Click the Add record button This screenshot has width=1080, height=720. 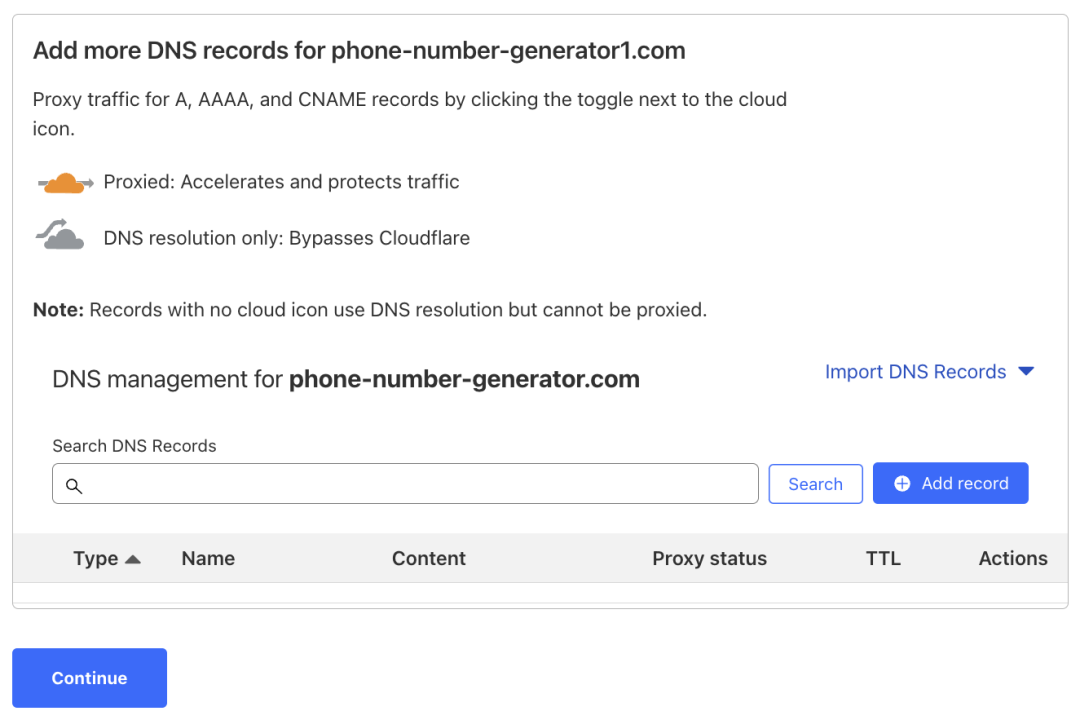950,484
